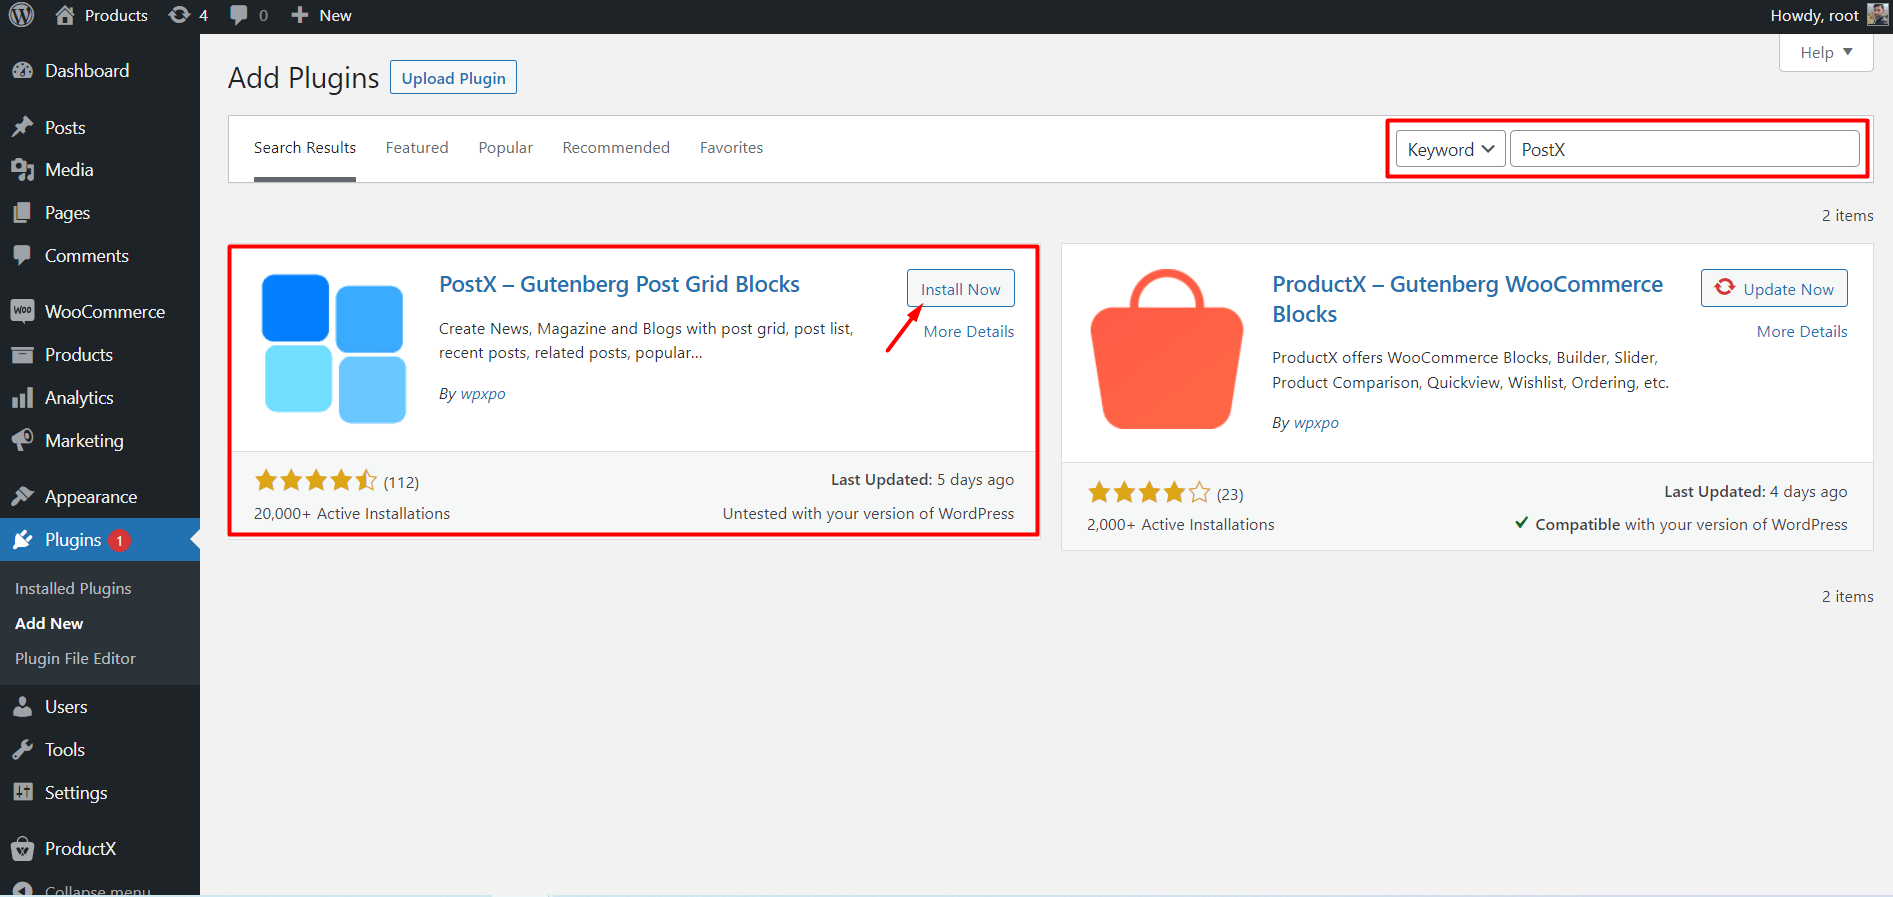Screen dimensions: 1893x897
Task: Open More Details link for PostX
Action: click(x=968, y=332)
